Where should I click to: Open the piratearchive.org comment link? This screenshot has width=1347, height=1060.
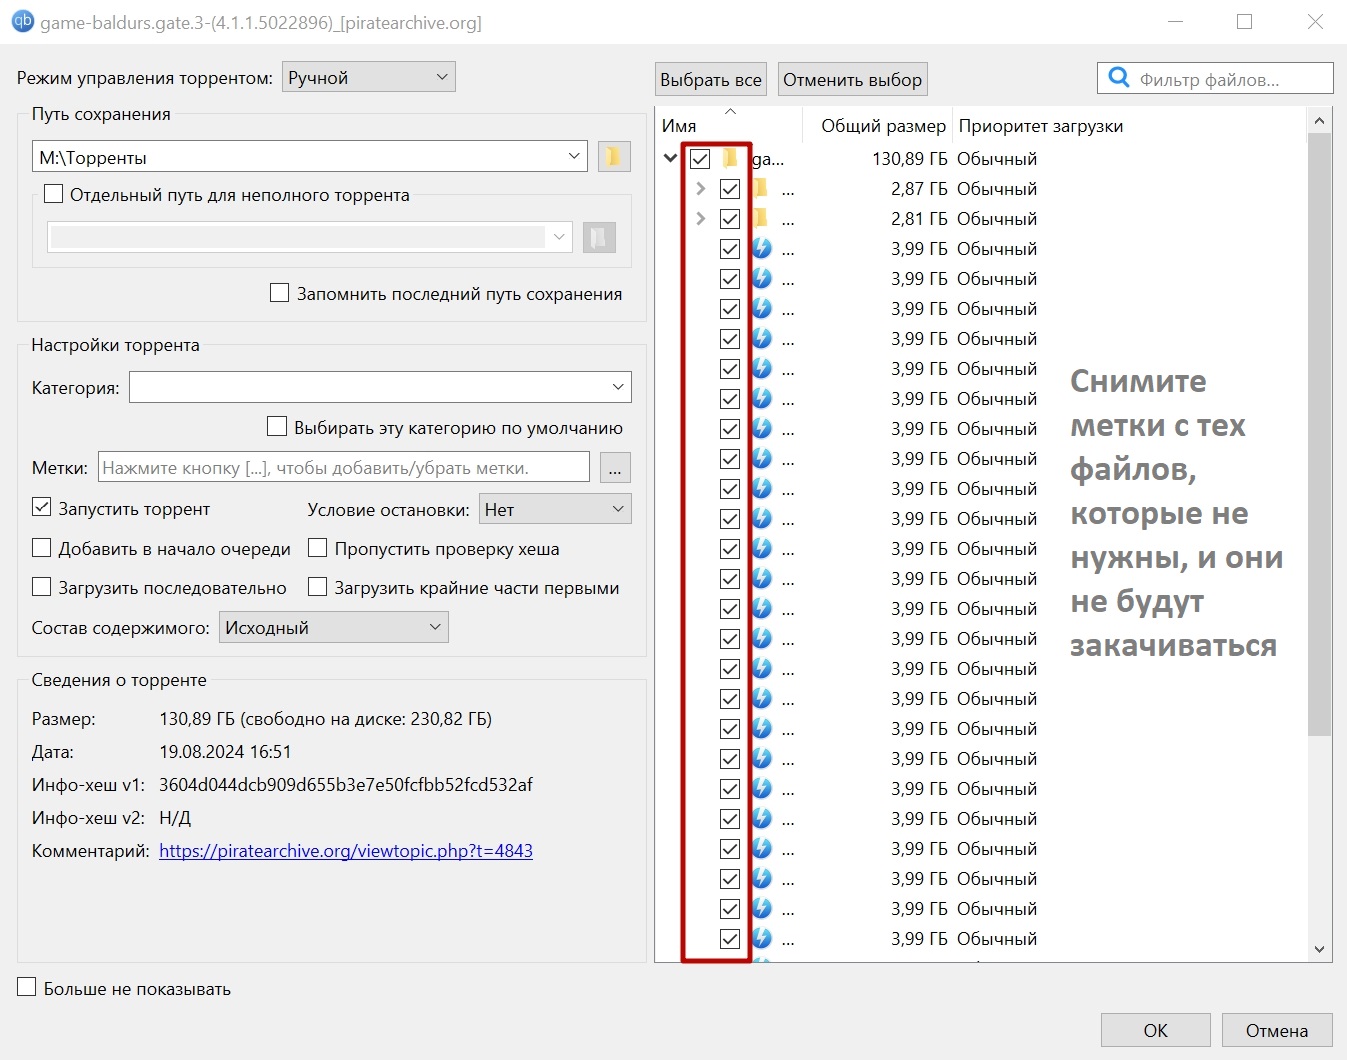345,851
